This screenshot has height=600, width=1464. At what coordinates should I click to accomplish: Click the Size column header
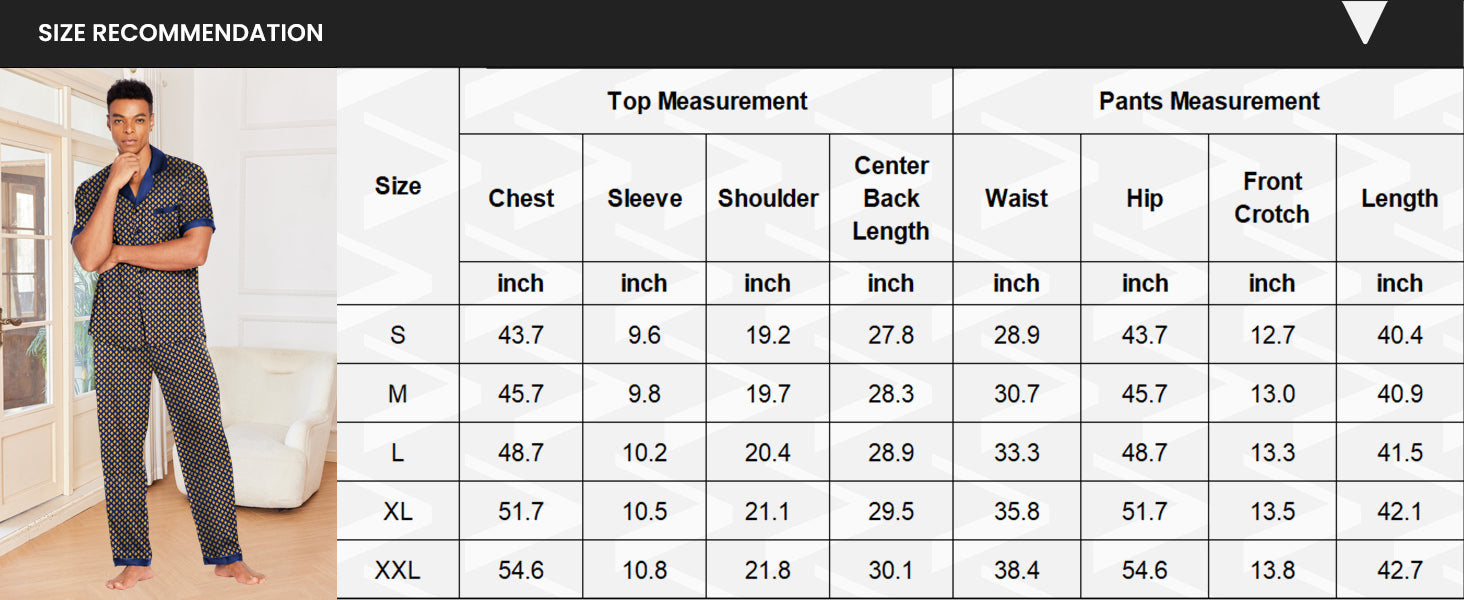pos(398,186)
